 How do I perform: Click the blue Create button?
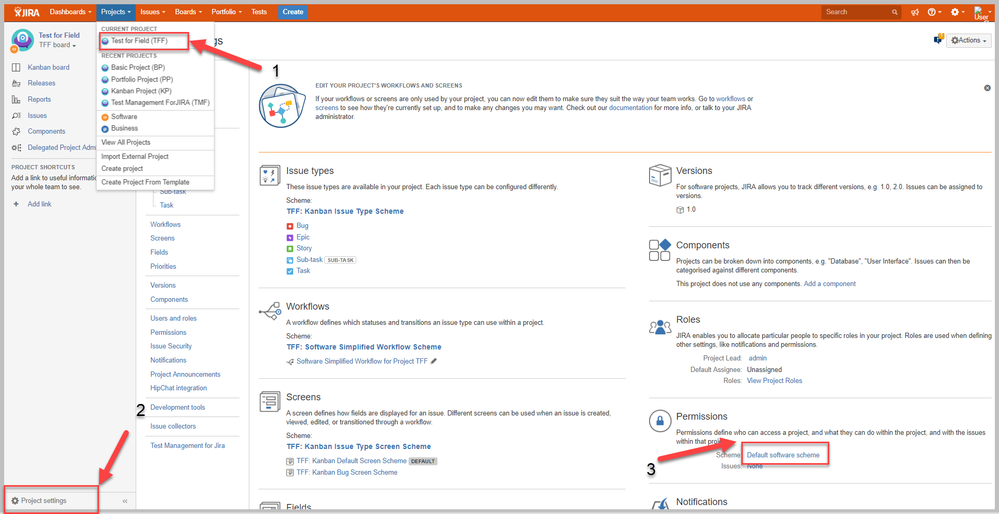point(293,11)
